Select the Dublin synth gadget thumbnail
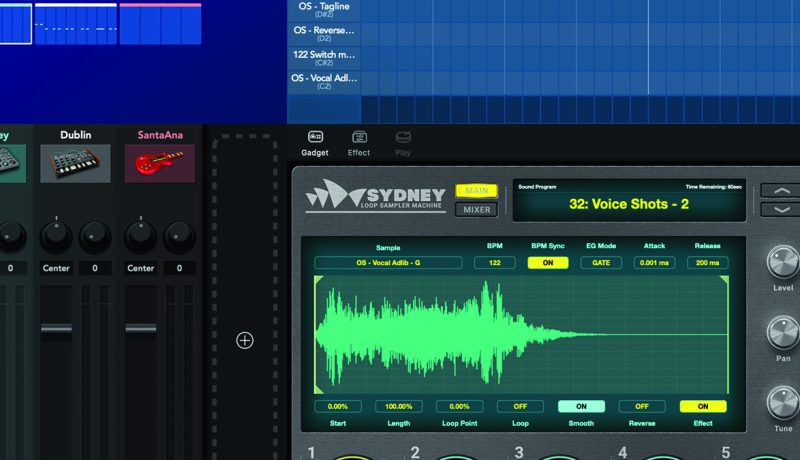The width and height of the screenshot is (800, 460). point(76,164)
